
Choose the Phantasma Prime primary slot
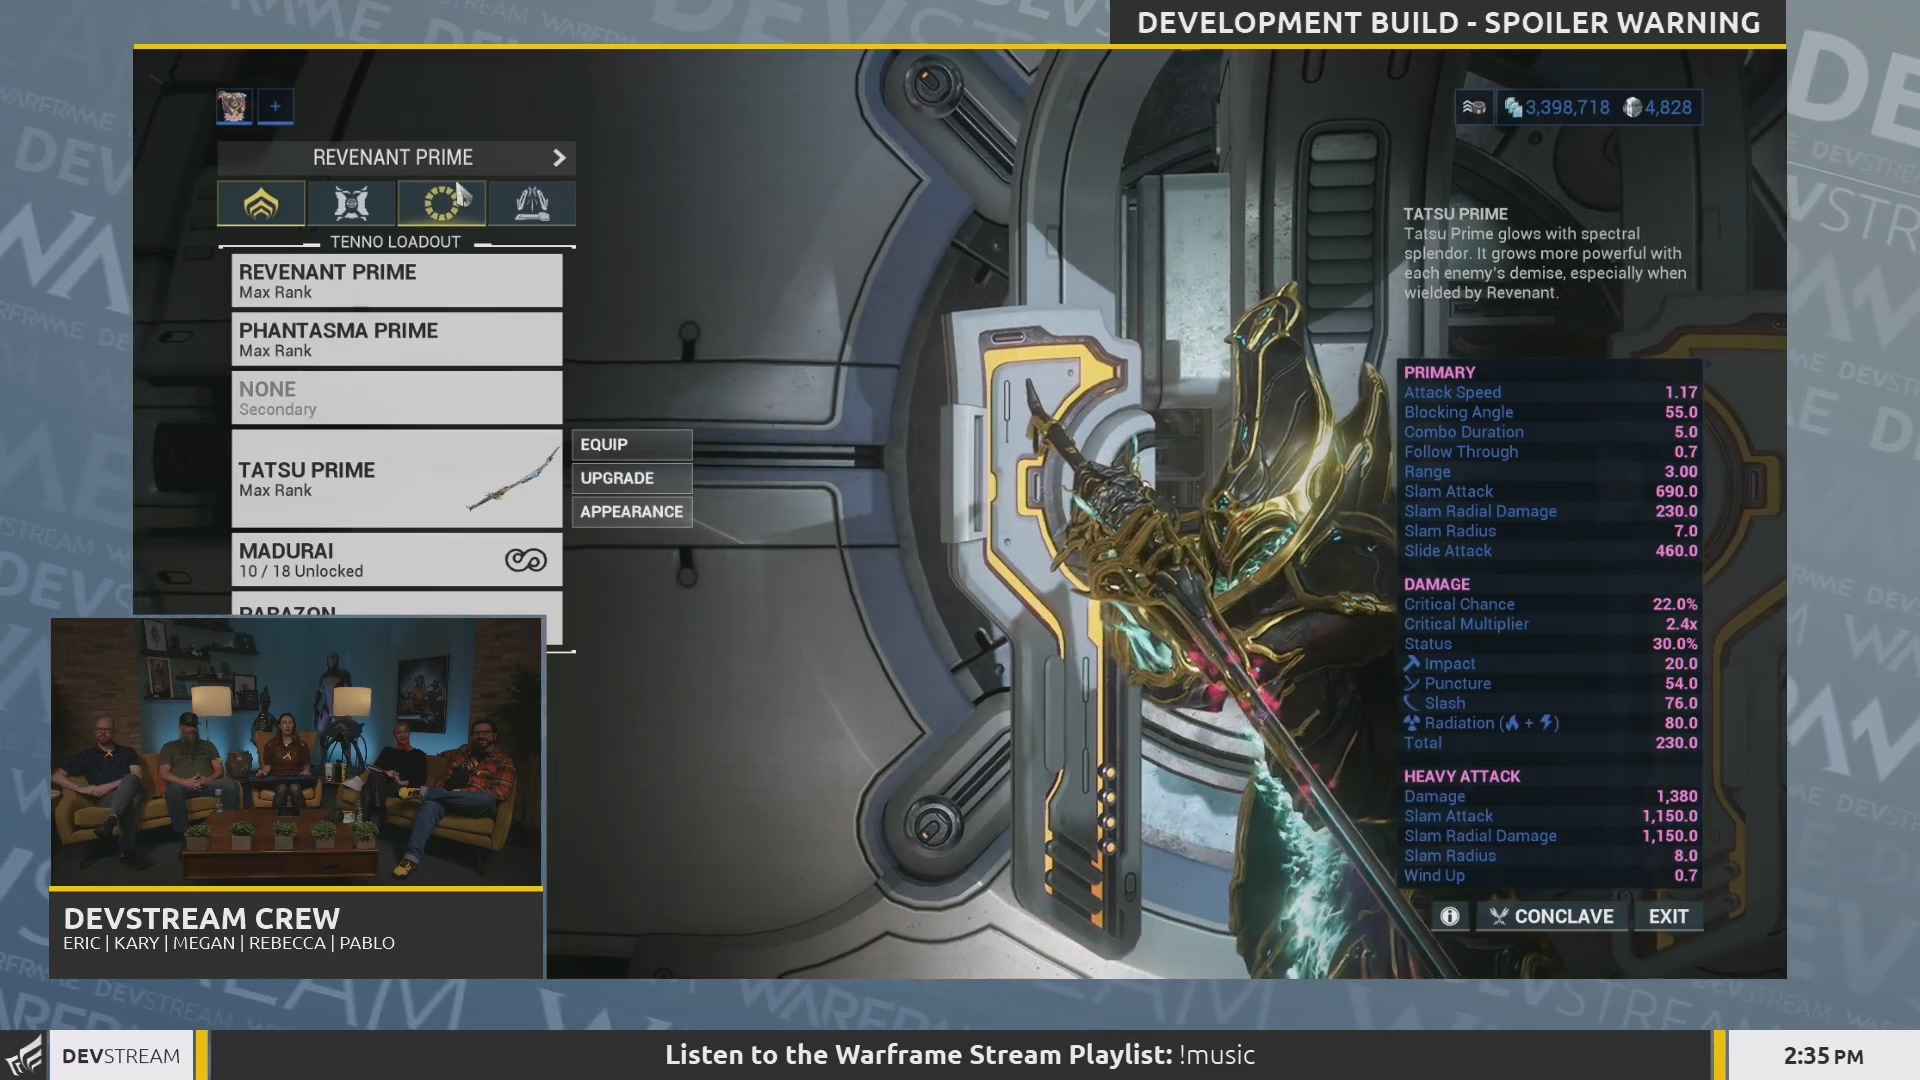point(397,339)
